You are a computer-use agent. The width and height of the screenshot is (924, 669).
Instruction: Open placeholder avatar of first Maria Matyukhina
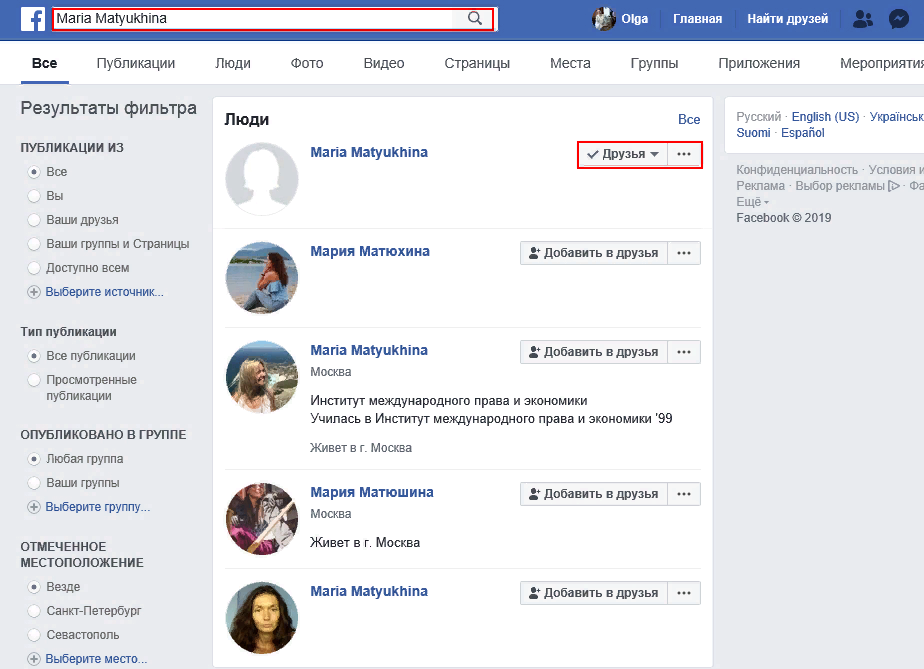262,179
